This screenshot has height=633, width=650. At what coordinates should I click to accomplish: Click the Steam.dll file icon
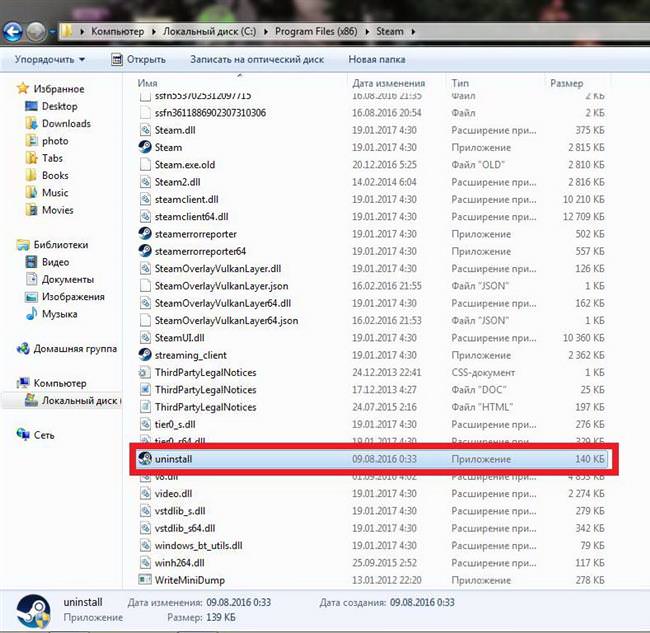point(145,130)
